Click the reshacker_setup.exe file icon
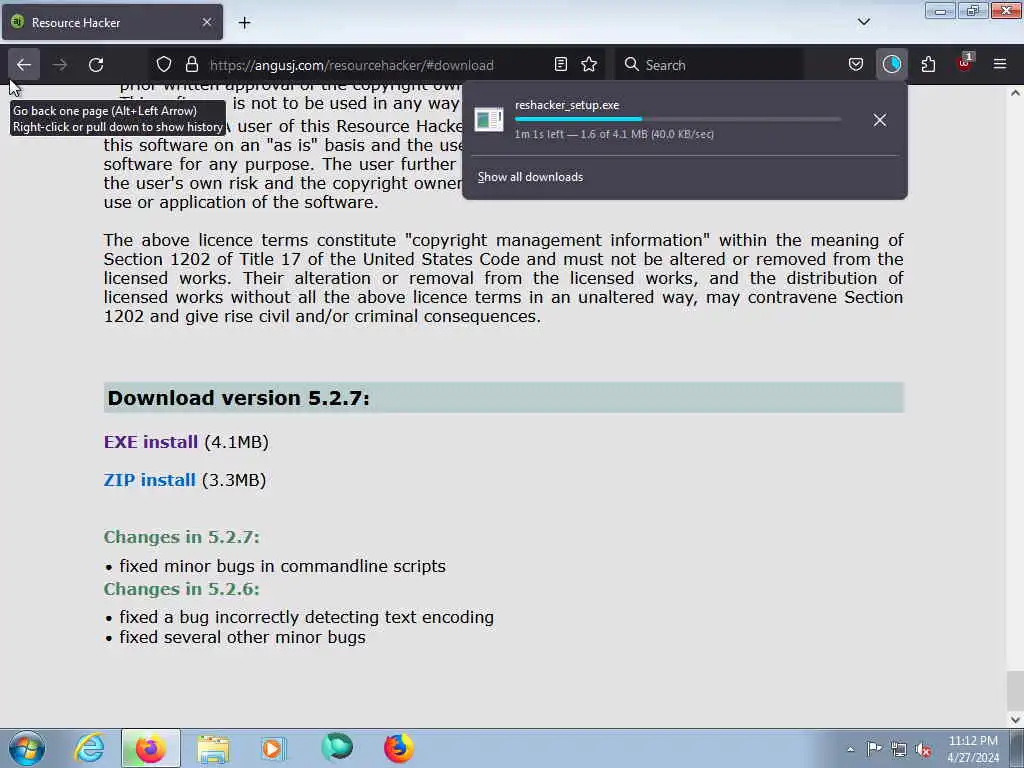The image size is (1024, 768). [x=488, y=120]
